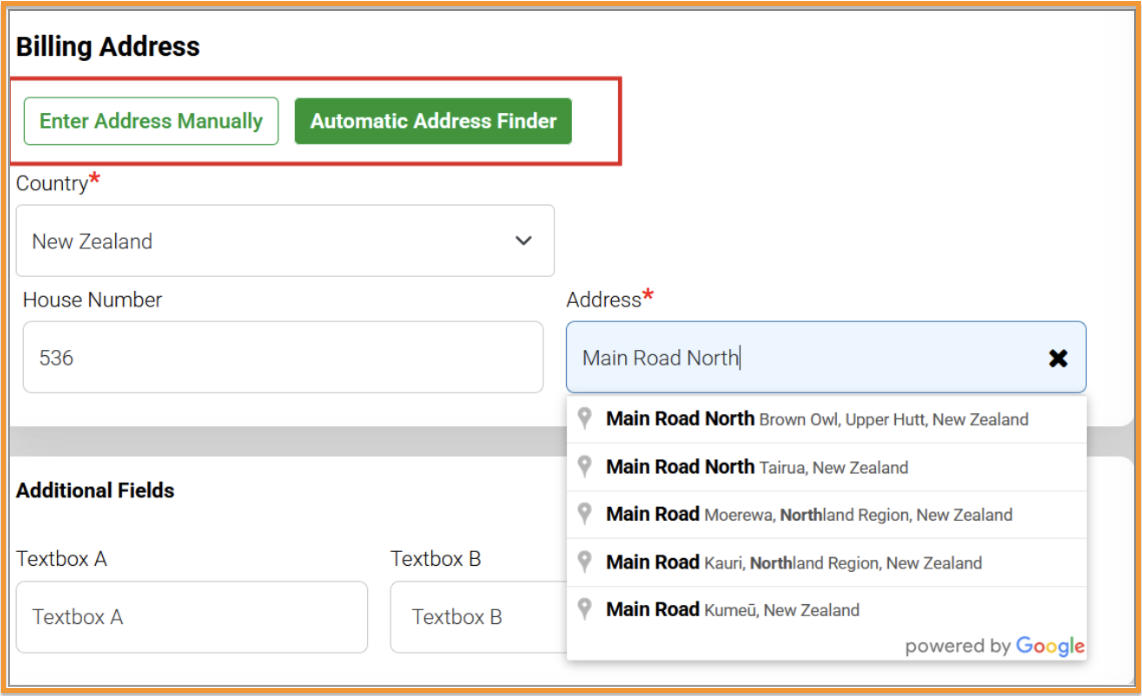Click the location pin beside Main Road Moerewa

coord(586,513)
